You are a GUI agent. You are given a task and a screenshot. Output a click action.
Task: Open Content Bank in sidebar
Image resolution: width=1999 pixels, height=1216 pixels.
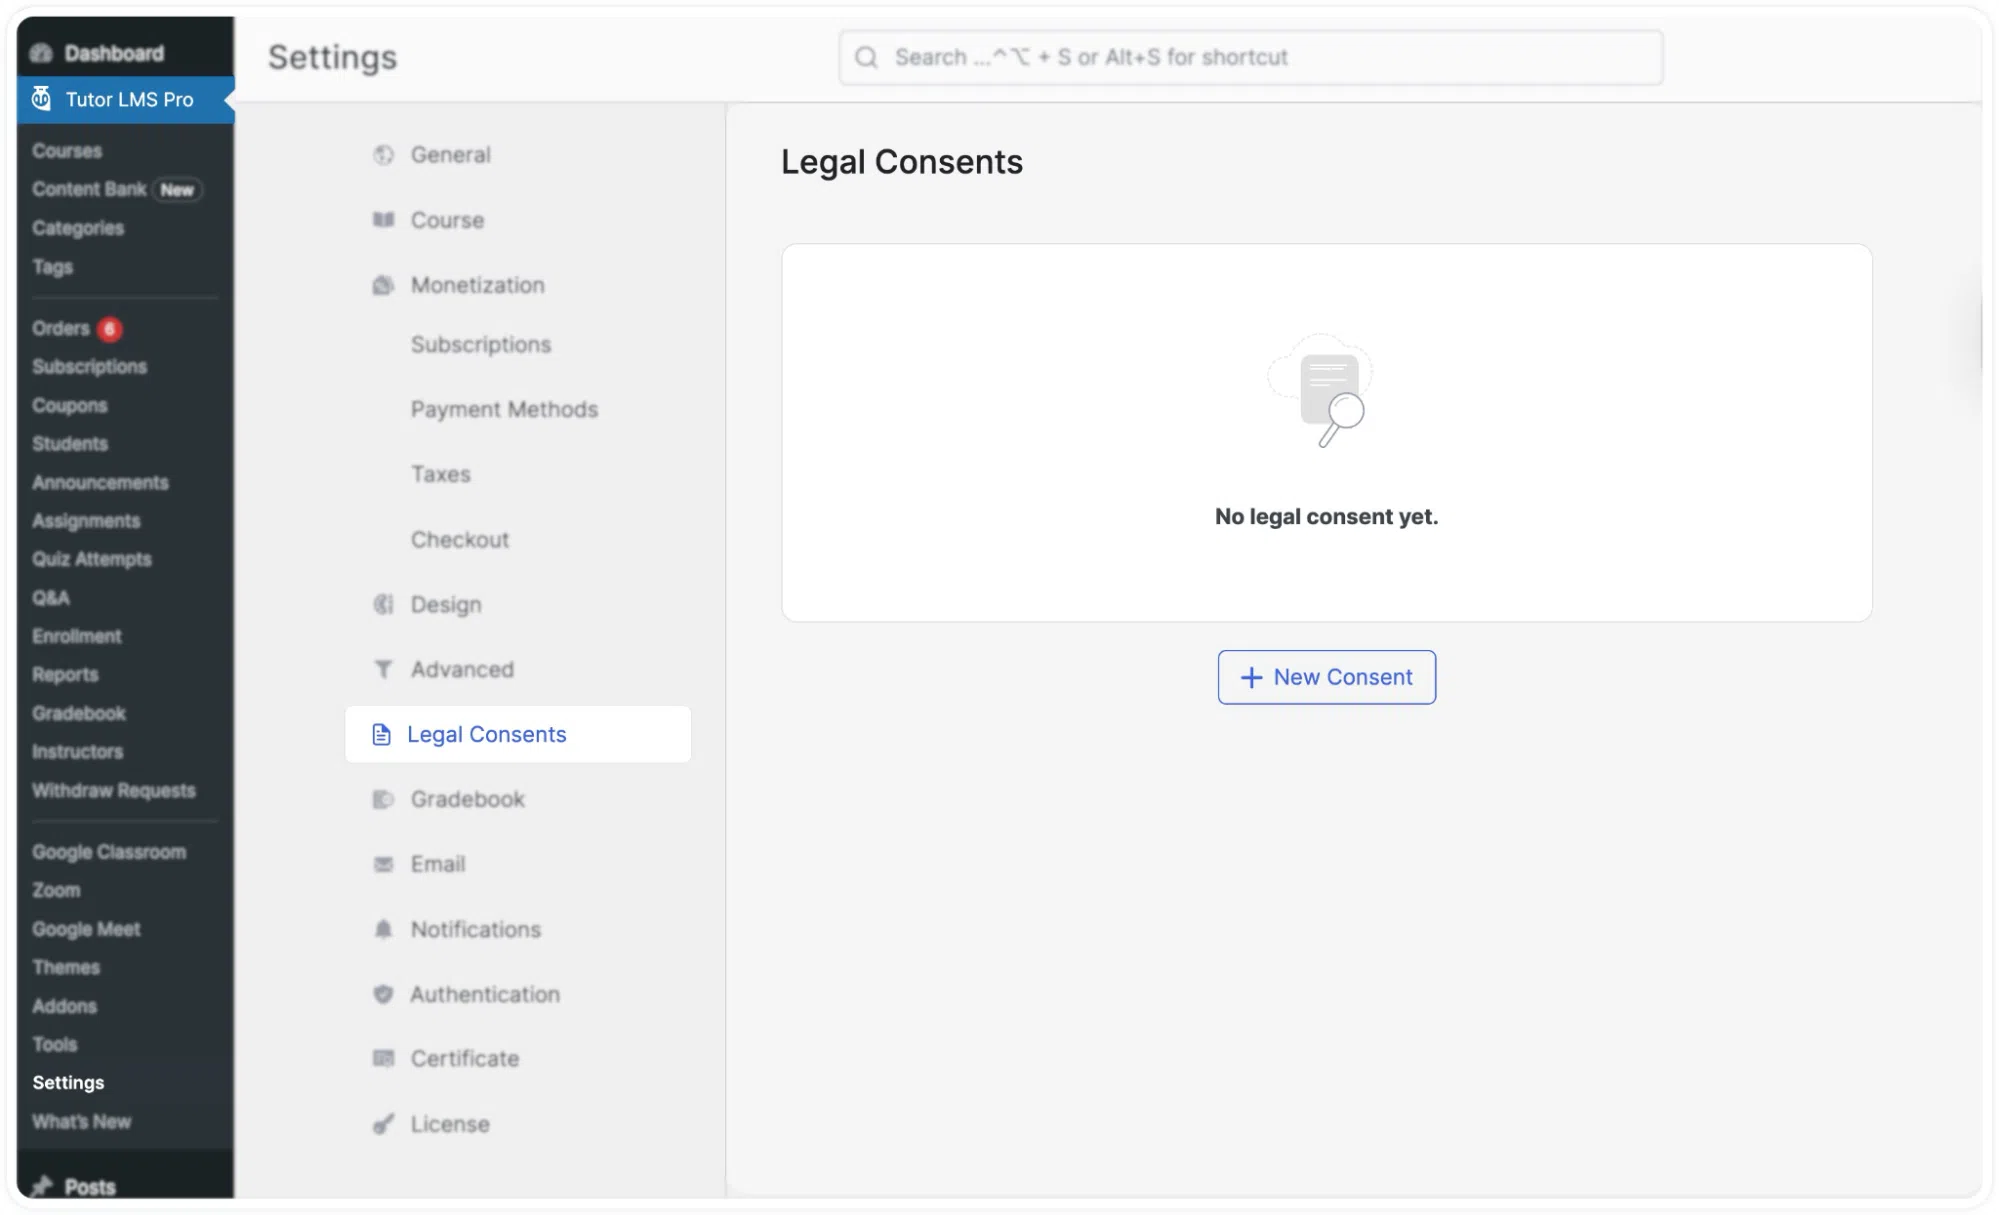click(x=89, y=189)
